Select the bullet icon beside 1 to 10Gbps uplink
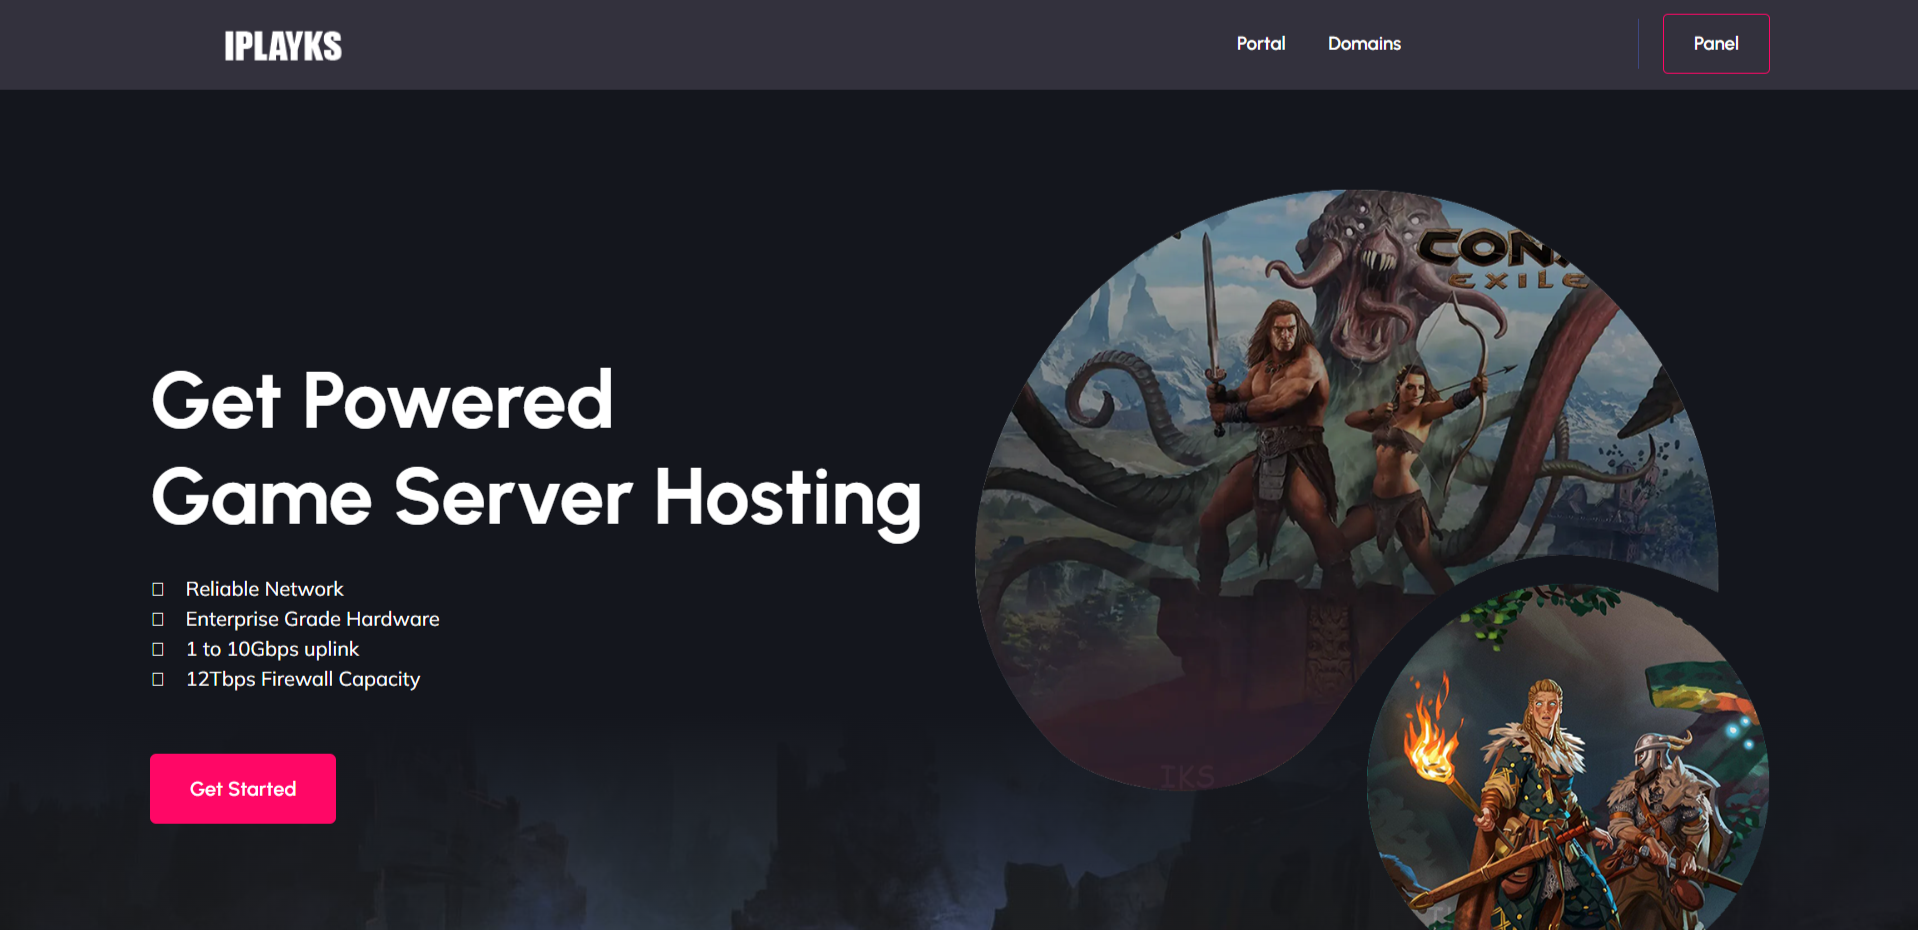Image resolution: width=1918 pixels, height=930 pixels. point(158,650)
